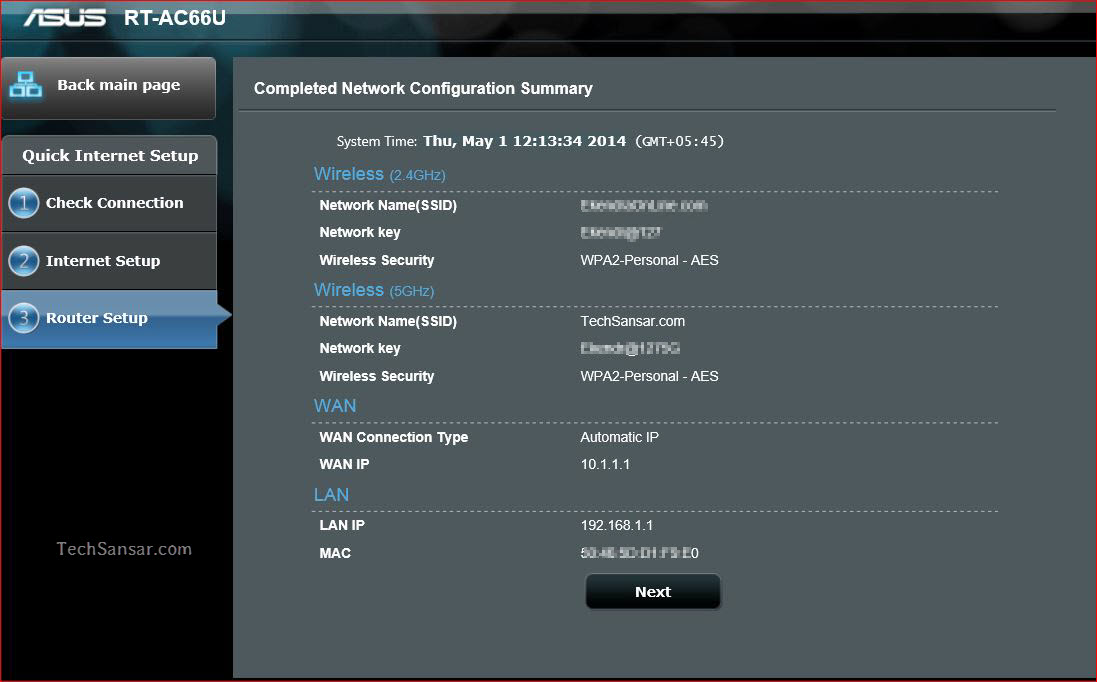Select Back main page

coord(120,87)
